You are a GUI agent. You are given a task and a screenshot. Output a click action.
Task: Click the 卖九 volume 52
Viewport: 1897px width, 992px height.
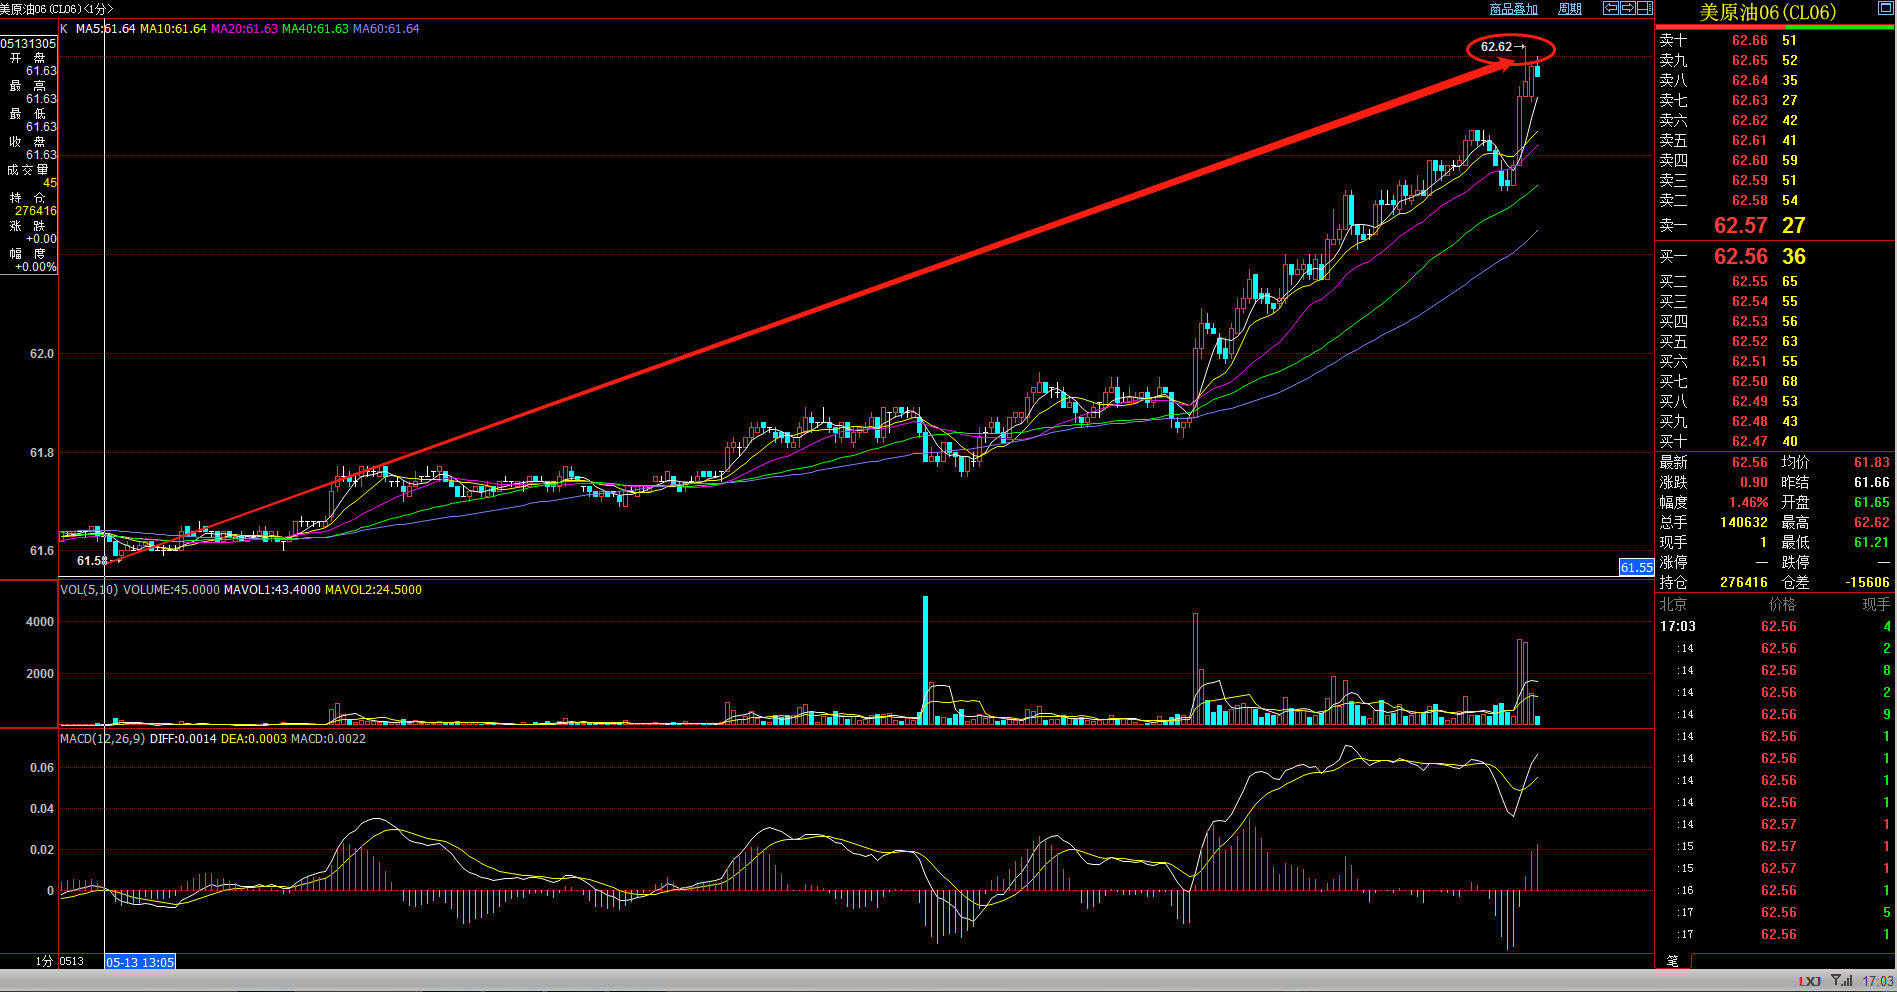point(1790,61)
